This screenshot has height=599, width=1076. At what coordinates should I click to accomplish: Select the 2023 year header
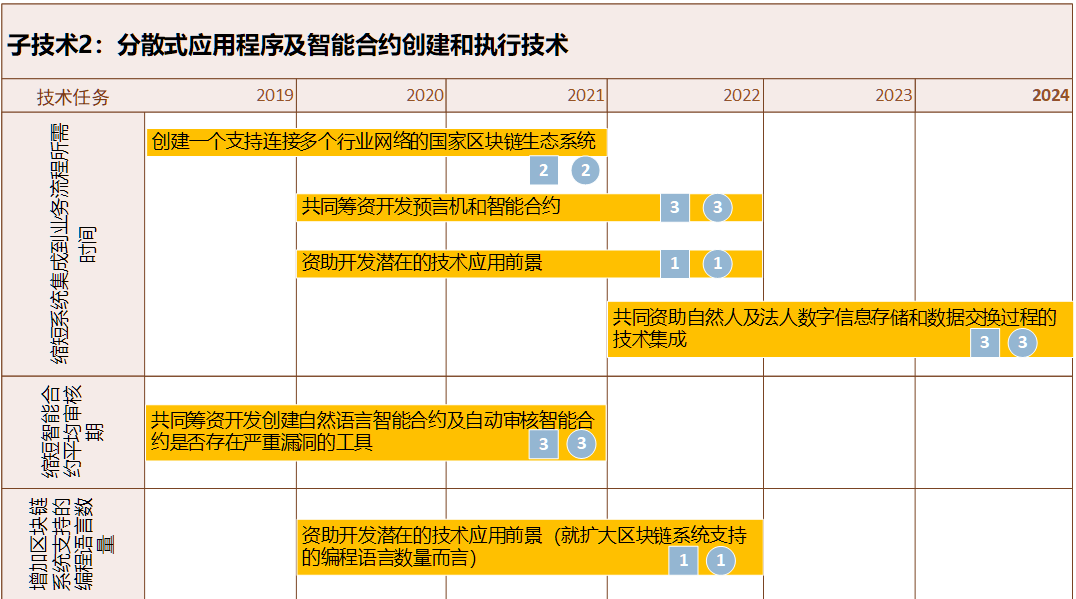[x=893, y=95]
